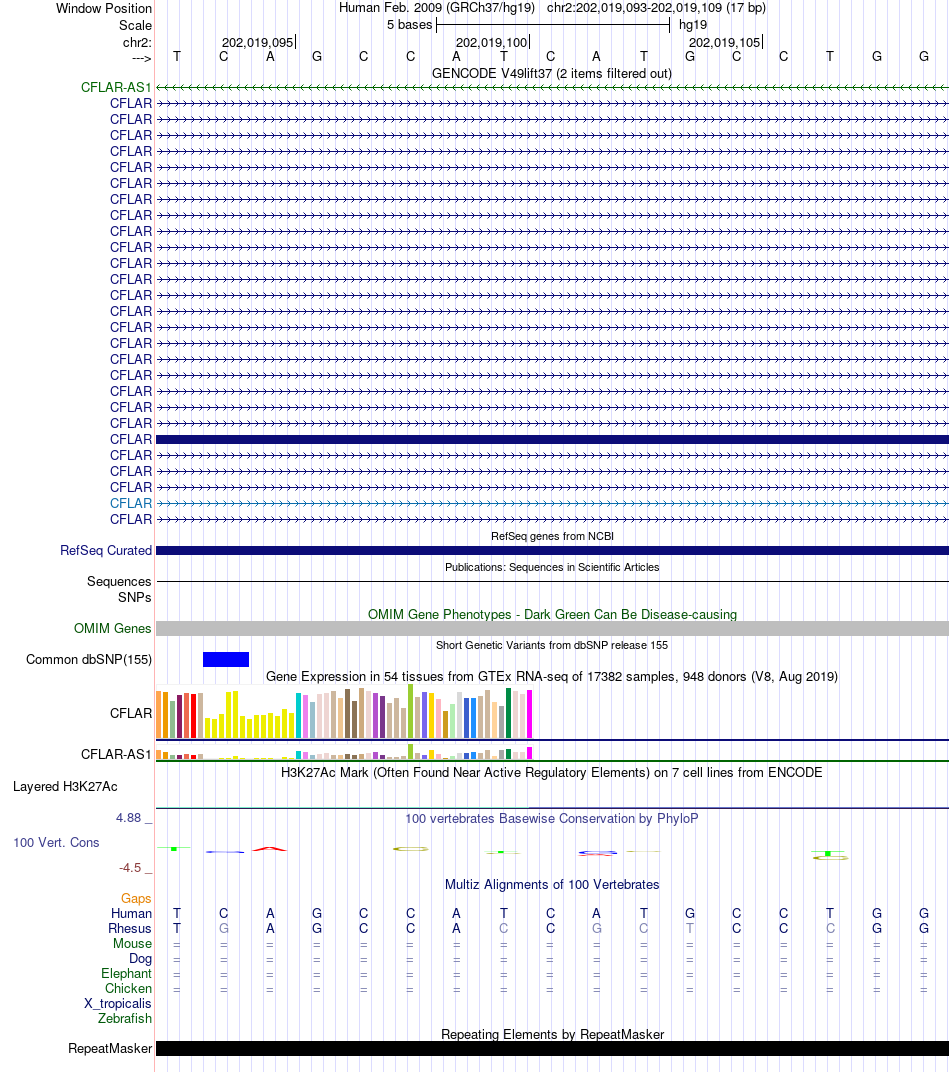Select the black RepeatMasker bar
The width and height of the screenshot is (950, 1072).
click(552, 1049)
